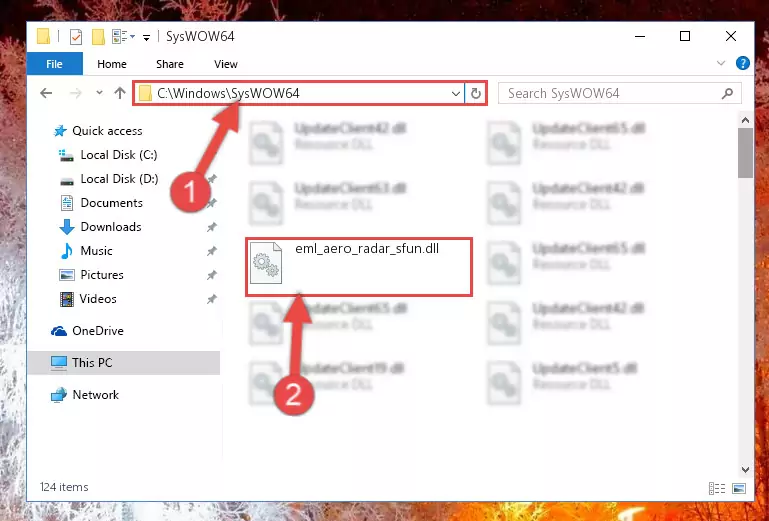Click the This PC monitor icon
Screen dimensions: 769x521
59,363
